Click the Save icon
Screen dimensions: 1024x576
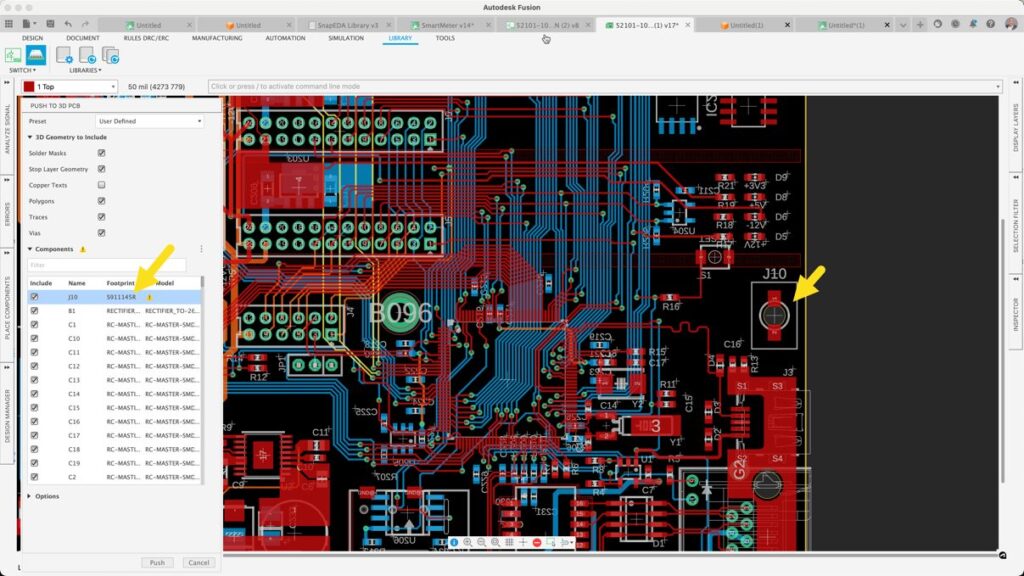[50, 24]
